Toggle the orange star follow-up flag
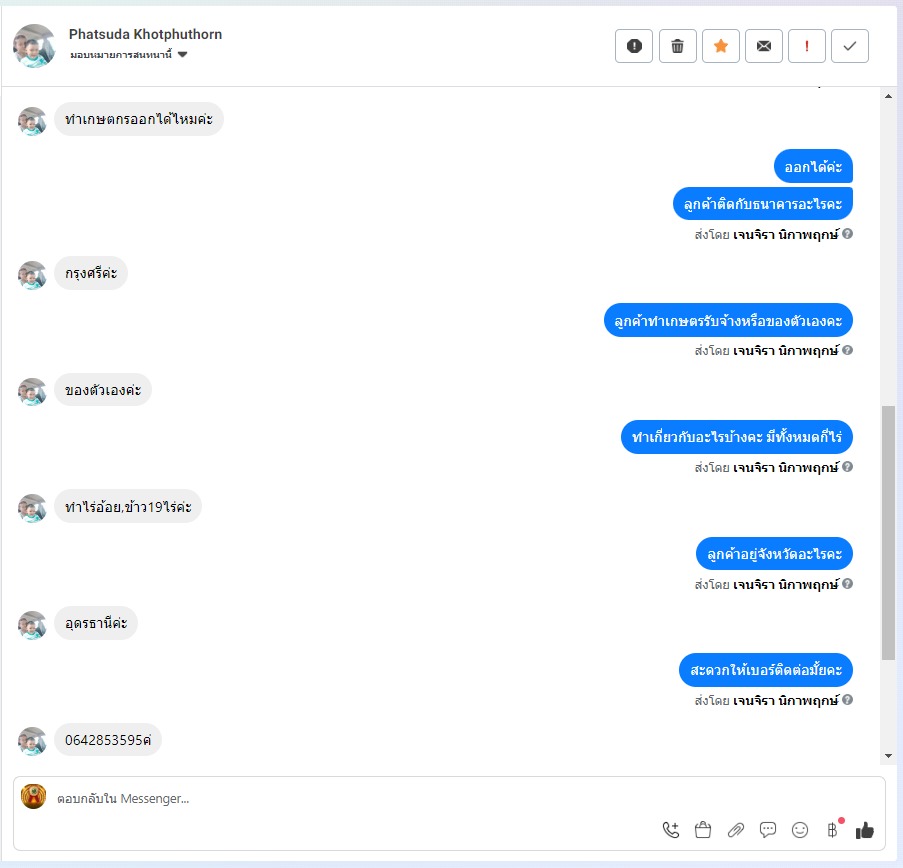The width and height of the screenshot is (903, 868). (720, 46)
